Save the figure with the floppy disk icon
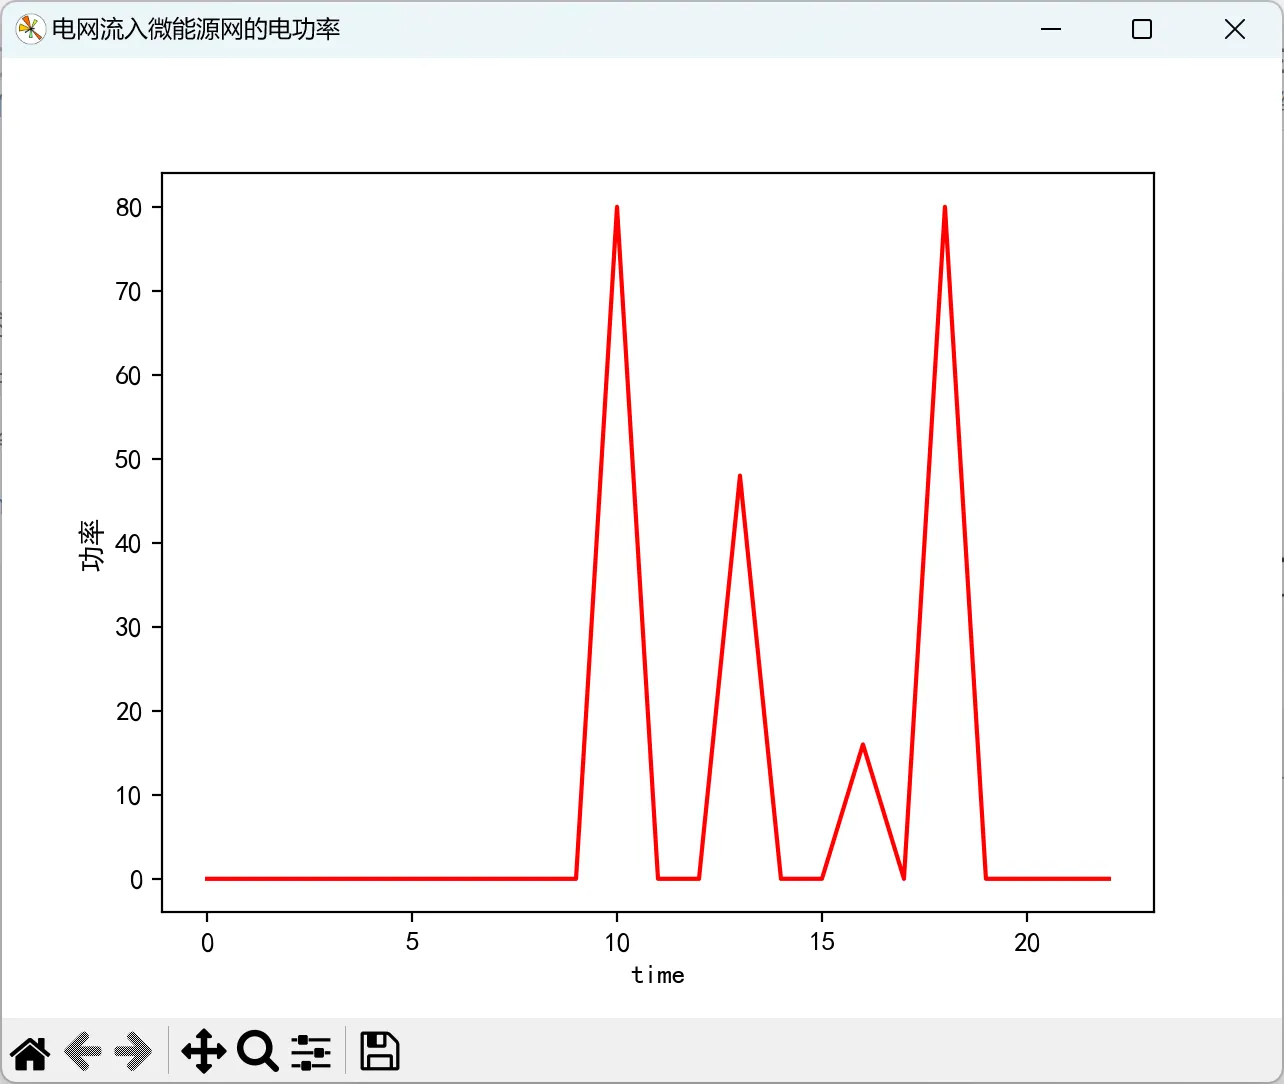The image size is (1284, 1084). tap(380, 1052)
